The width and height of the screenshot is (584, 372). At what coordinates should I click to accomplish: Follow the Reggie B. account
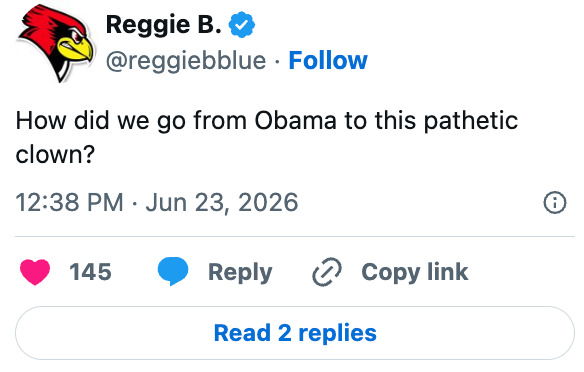pyautogui.click(x=328, y=60)
